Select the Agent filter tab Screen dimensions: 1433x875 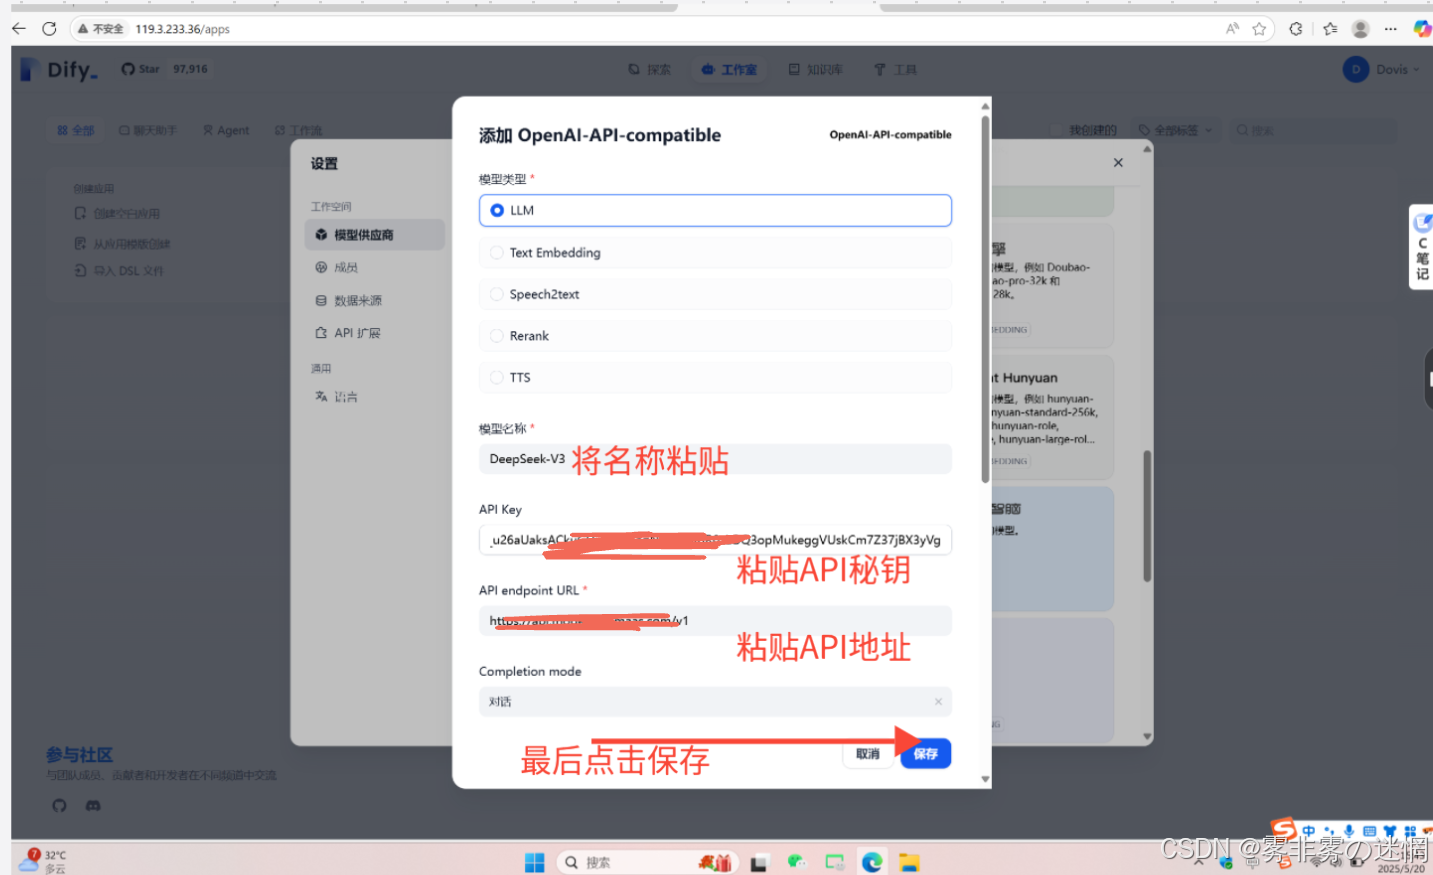pyautogui.click(x=226, y=130)
